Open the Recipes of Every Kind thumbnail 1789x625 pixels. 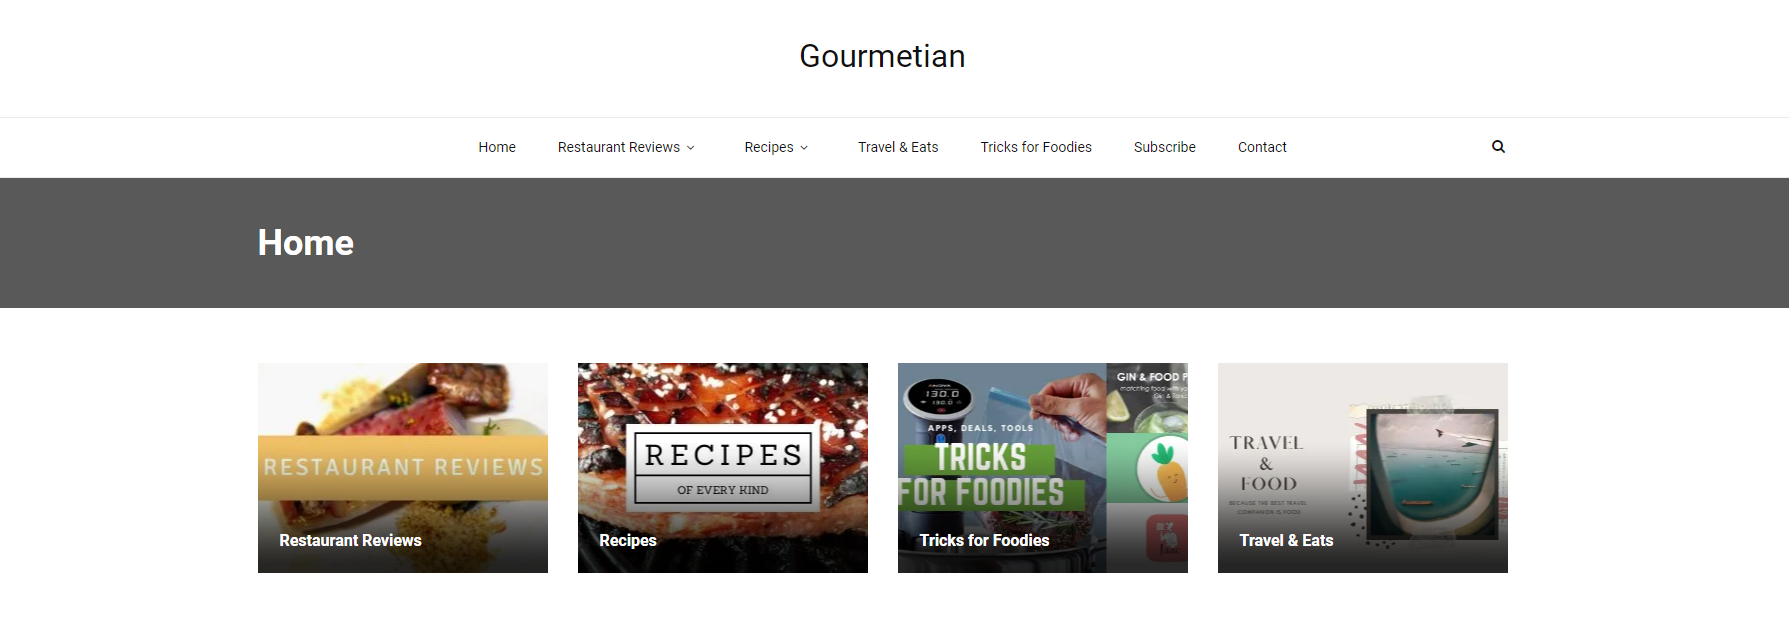click(x=723, y=468)
